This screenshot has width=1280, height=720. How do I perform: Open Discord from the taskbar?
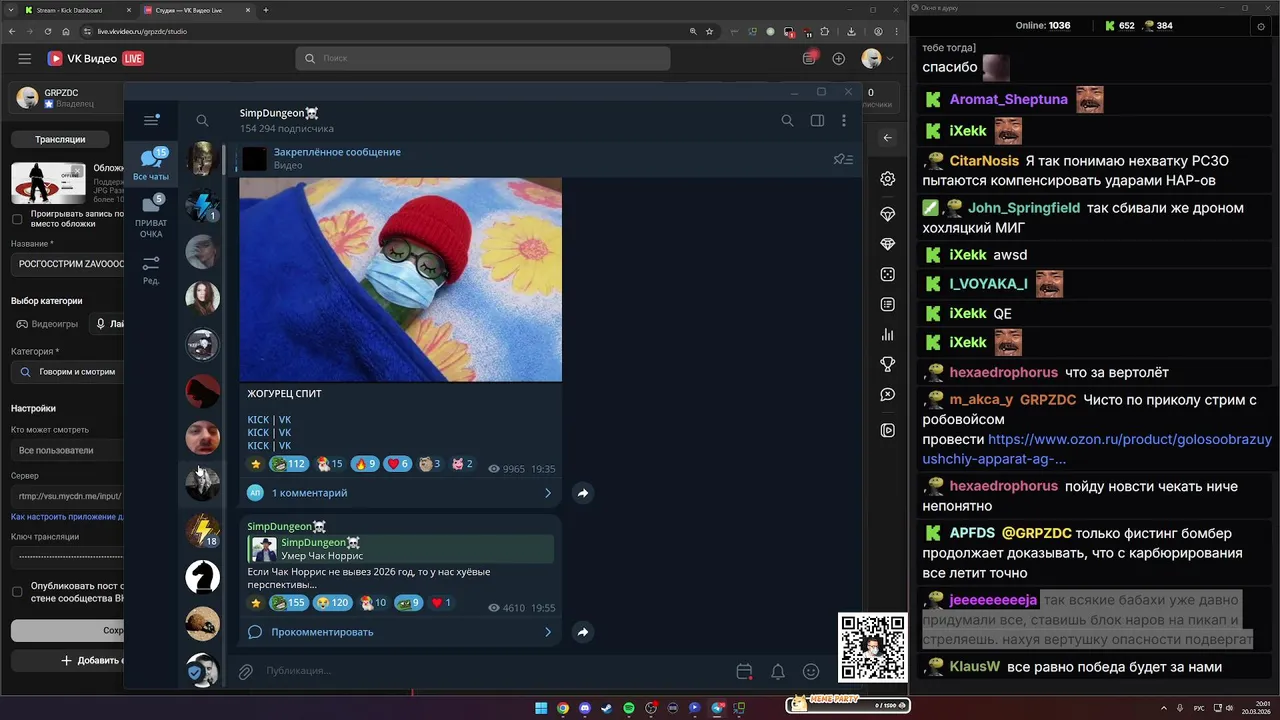click(585, 708)
